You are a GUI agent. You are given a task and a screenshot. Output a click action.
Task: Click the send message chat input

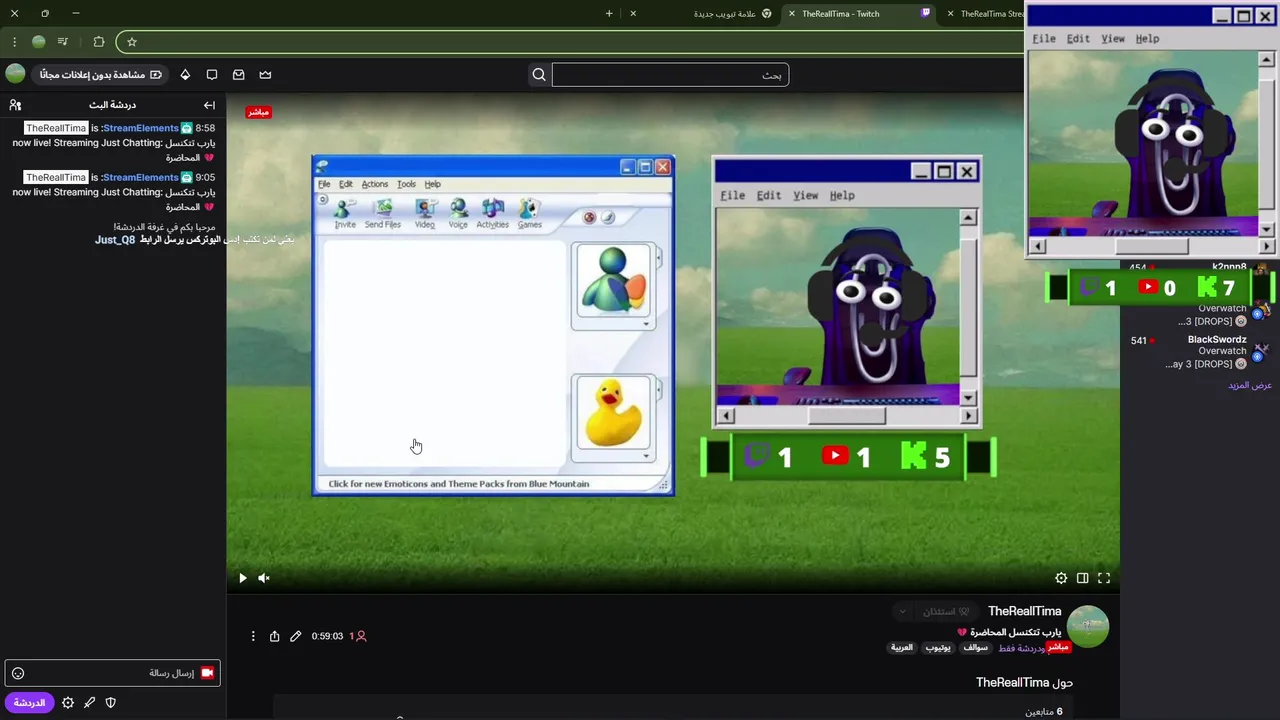click(x=112, y=673)
